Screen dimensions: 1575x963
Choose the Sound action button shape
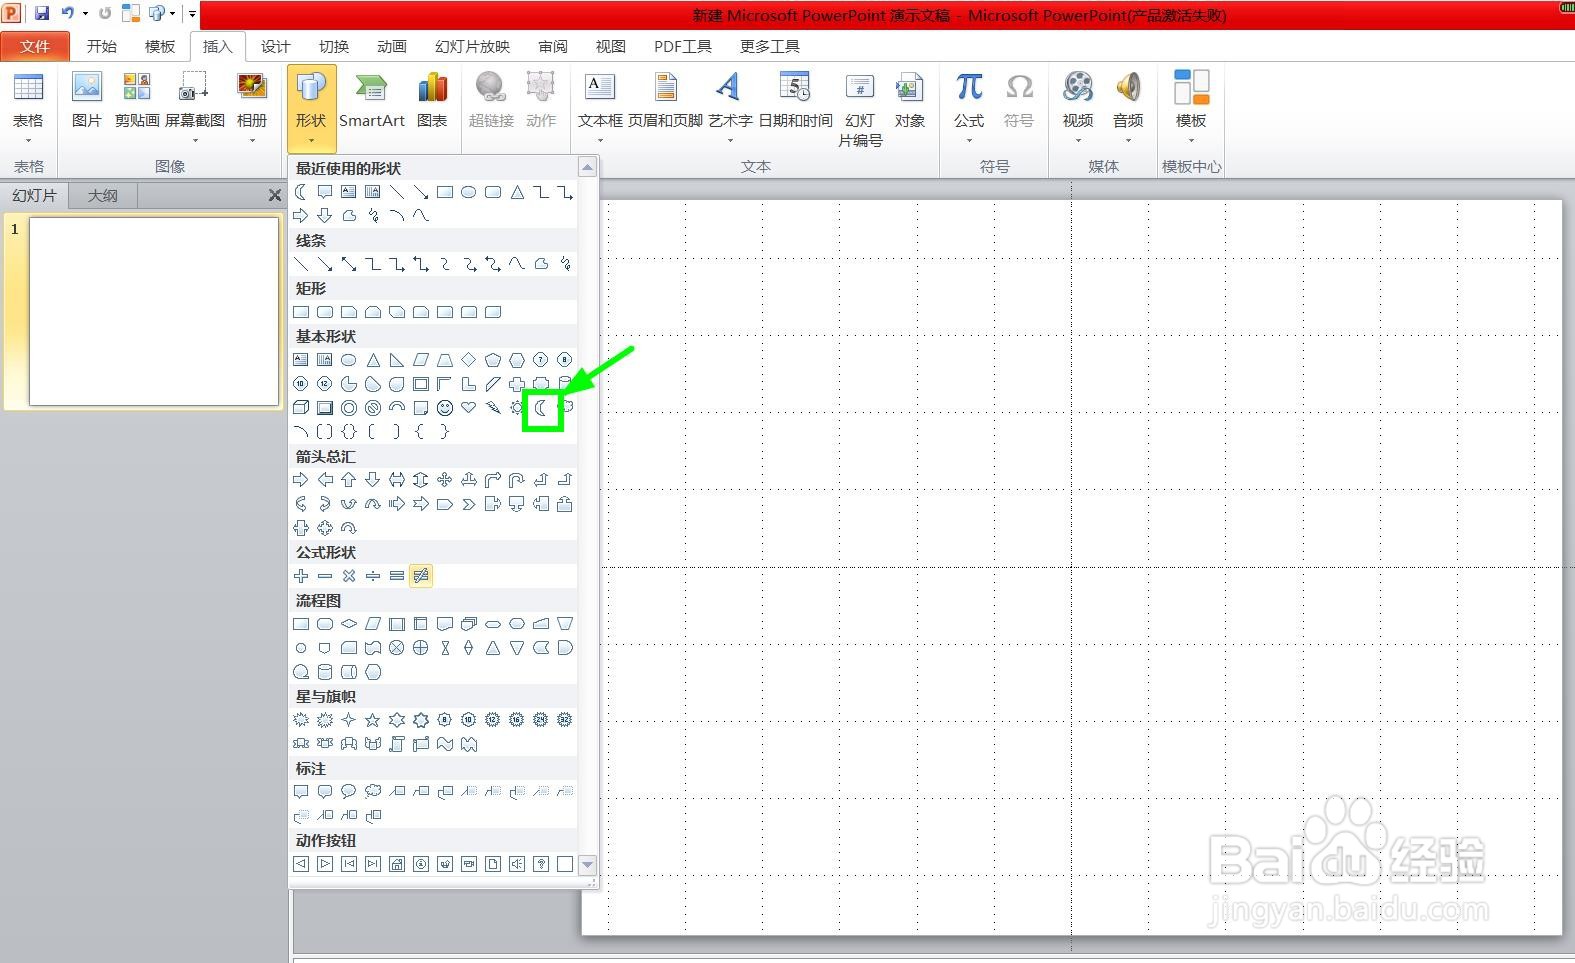point(517,864)
